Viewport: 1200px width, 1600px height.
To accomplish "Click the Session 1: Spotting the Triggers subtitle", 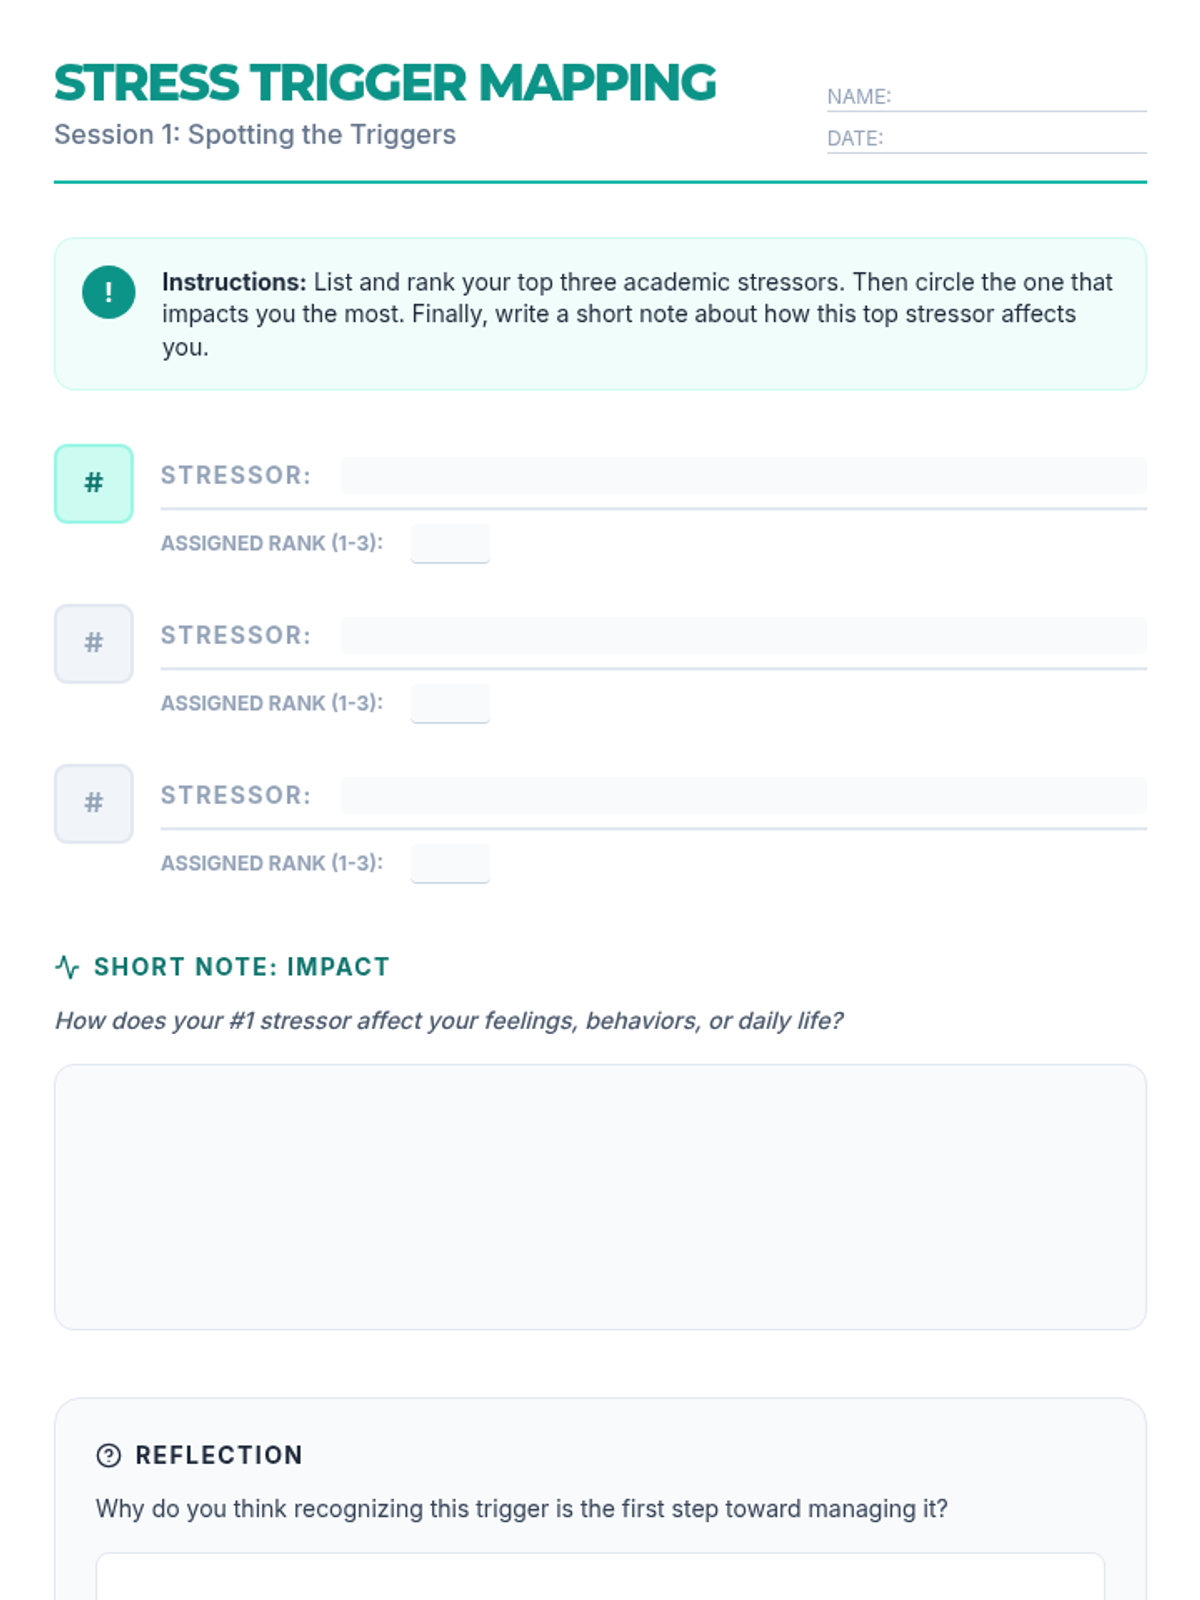I will pyautogui.click(x=255, y=135).
